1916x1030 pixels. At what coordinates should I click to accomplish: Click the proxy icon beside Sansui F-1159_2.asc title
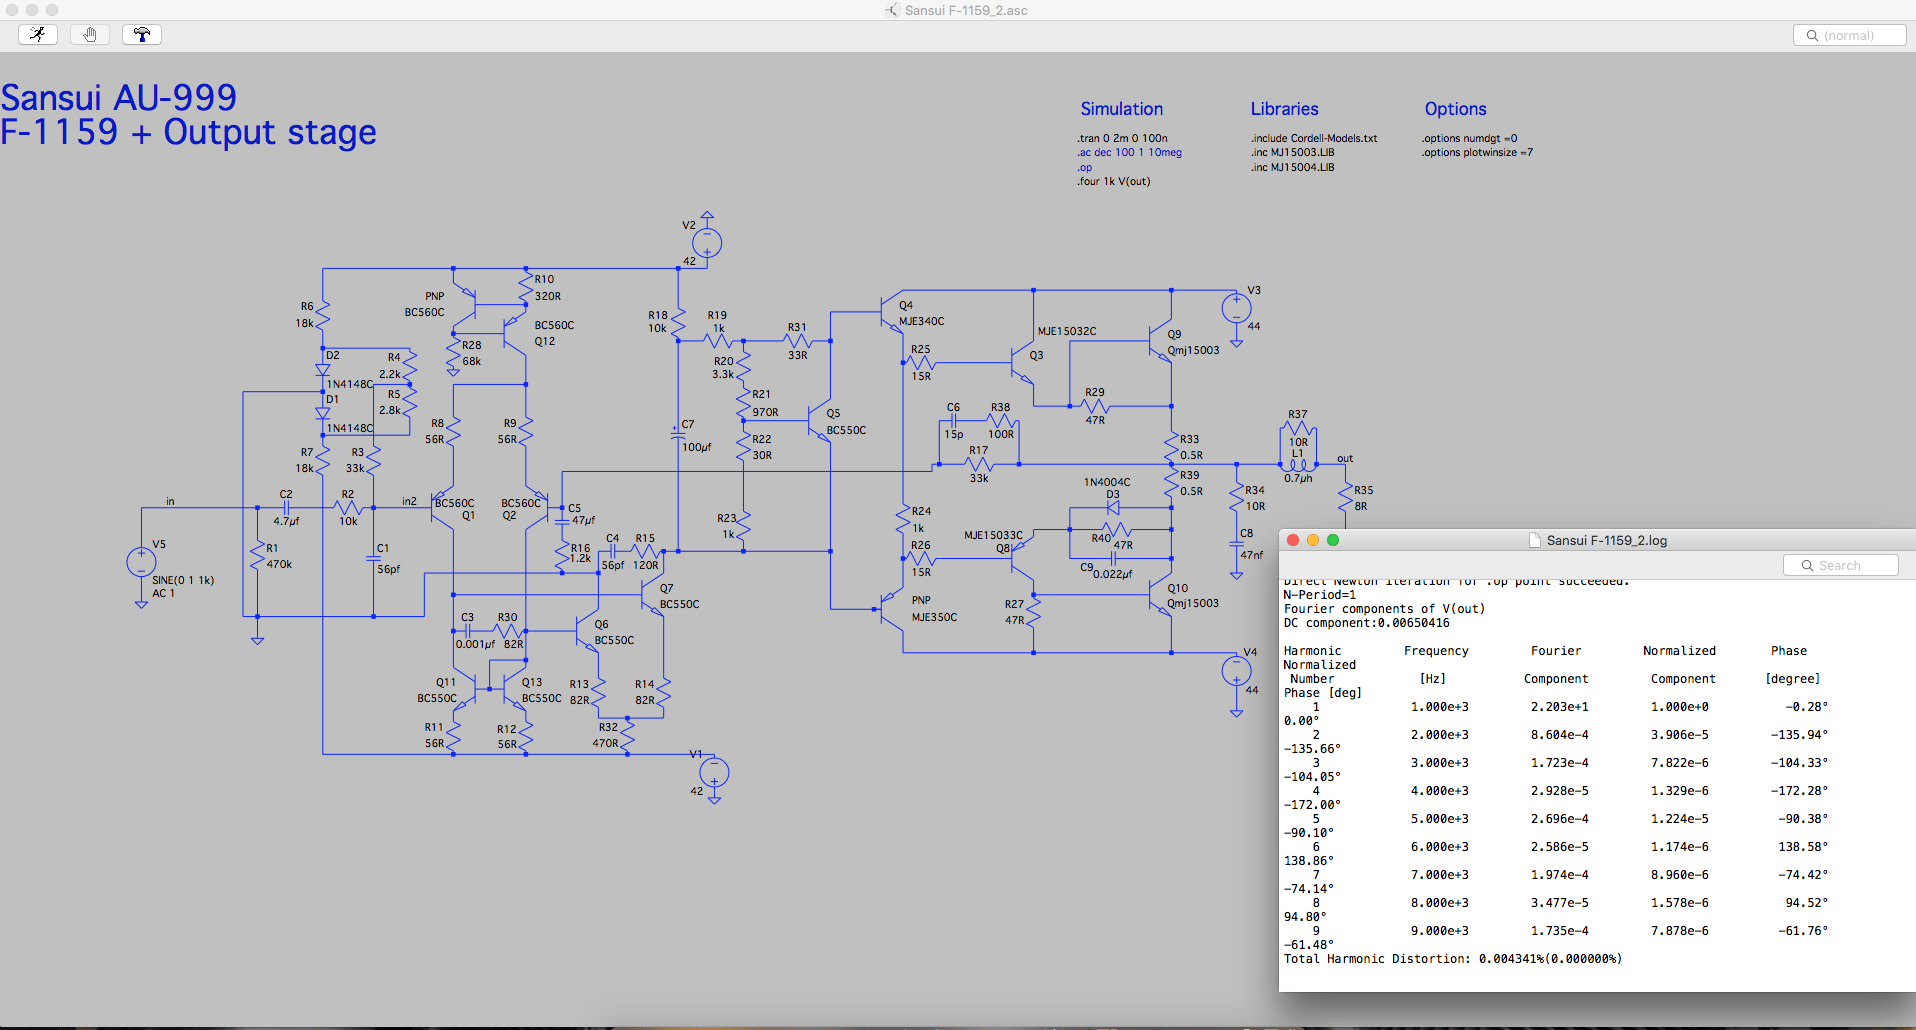892,10
